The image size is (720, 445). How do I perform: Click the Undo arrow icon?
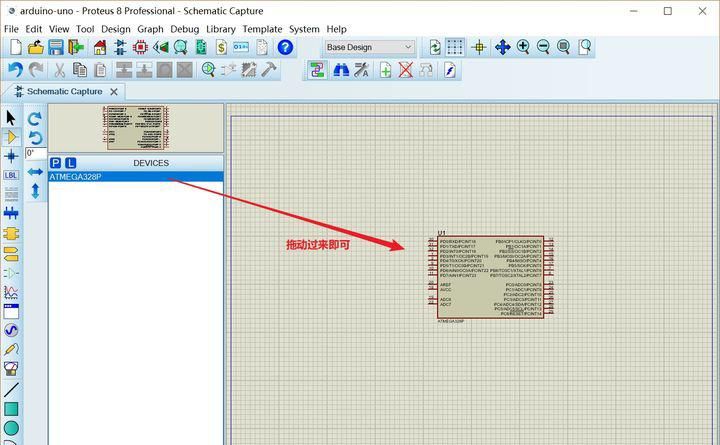pyautogui.click(x=15, y=70)
